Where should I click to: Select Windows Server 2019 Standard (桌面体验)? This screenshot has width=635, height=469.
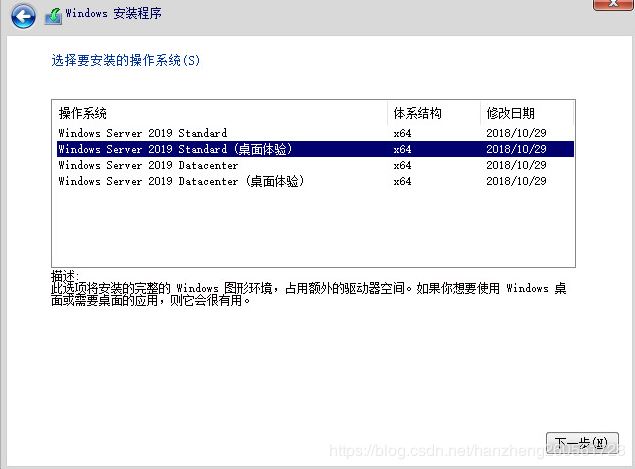175,149
